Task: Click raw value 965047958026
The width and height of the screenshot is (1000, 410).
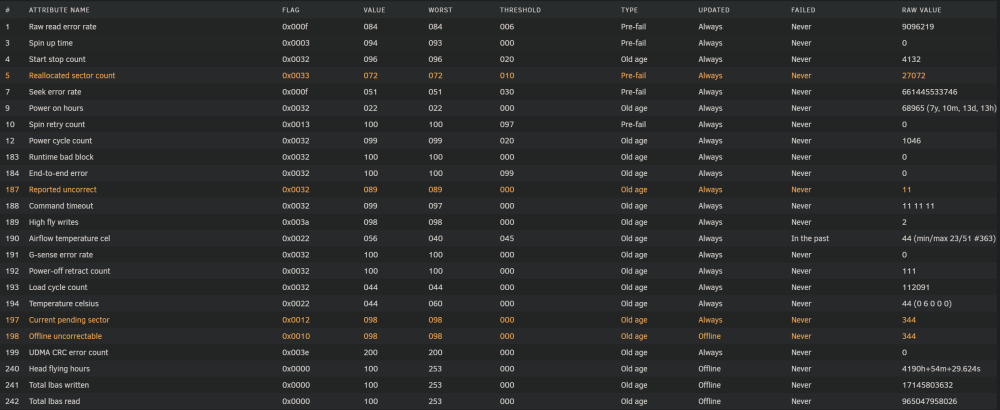Action: (x=929, y=401)
